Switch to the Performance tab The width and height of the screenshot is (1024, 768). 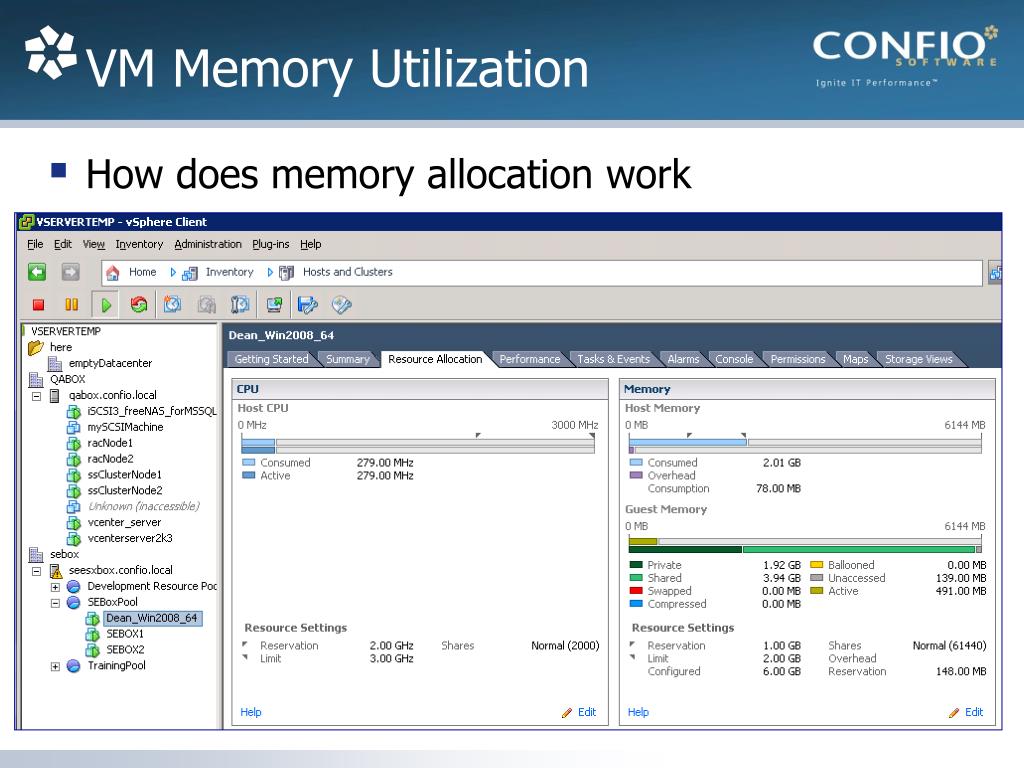(x=530, y=359)
